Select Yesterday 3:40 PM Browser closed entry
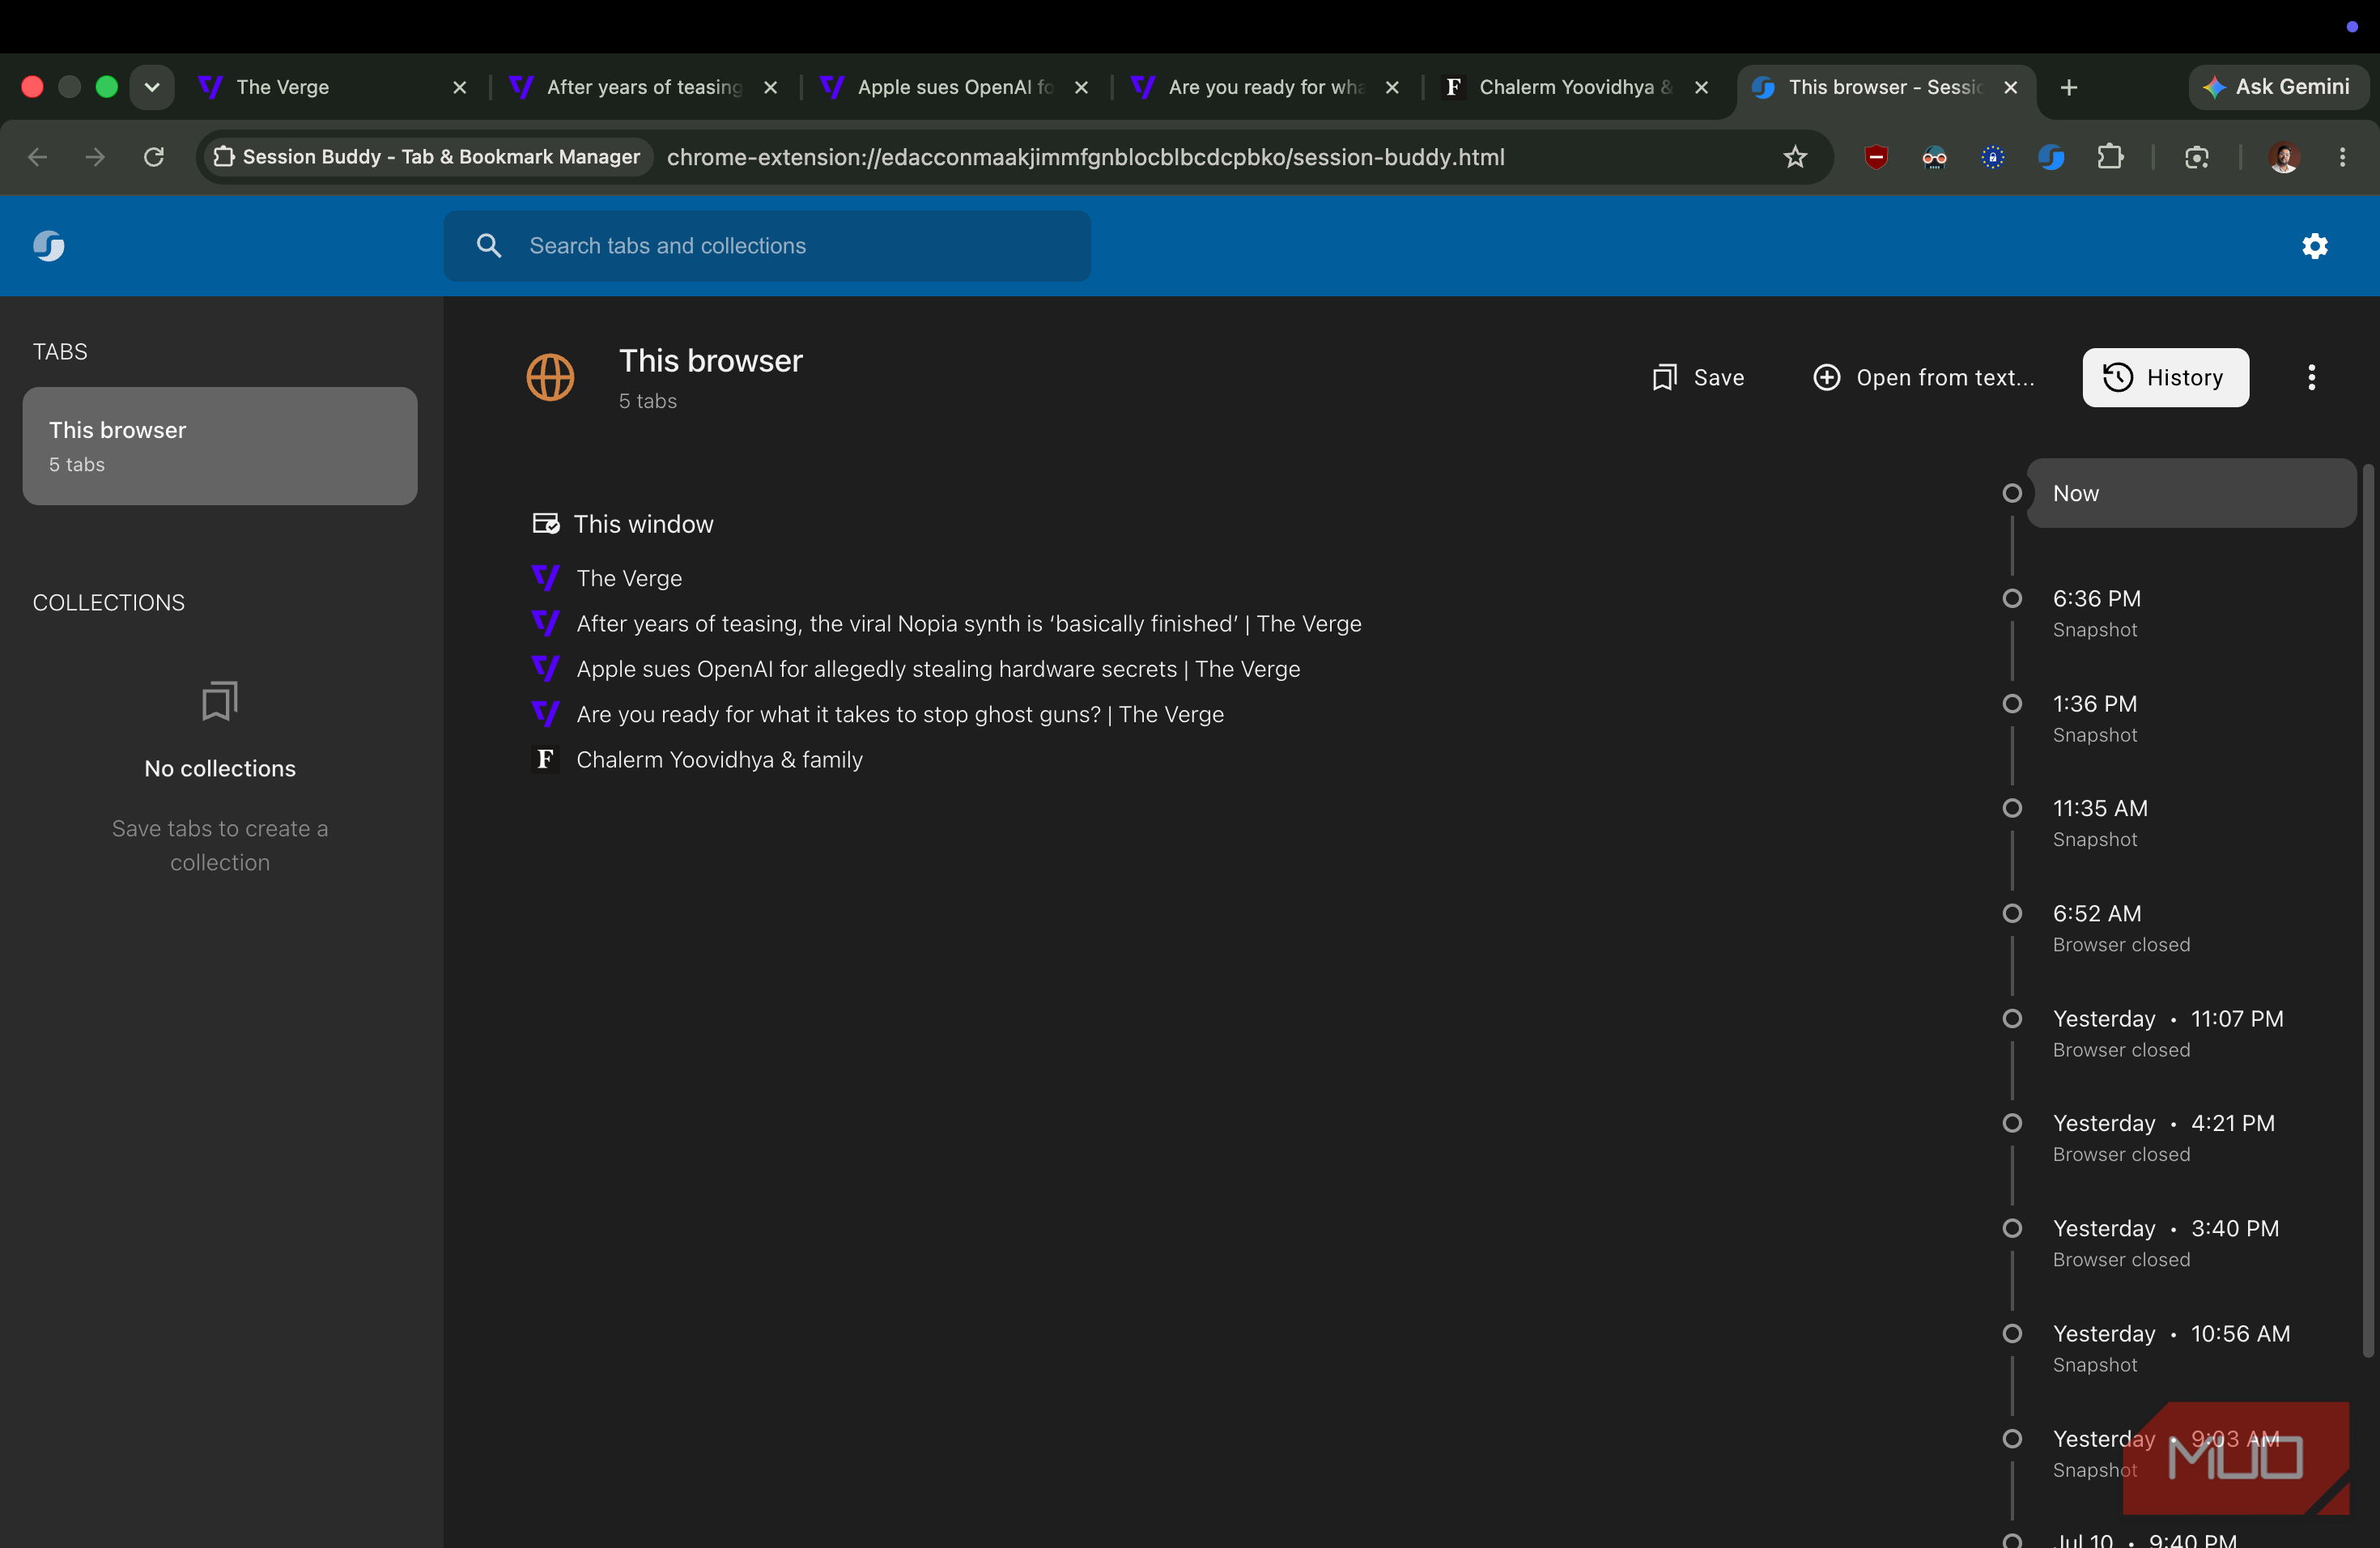2380x1548 pixels. tap(2191, 1243)
